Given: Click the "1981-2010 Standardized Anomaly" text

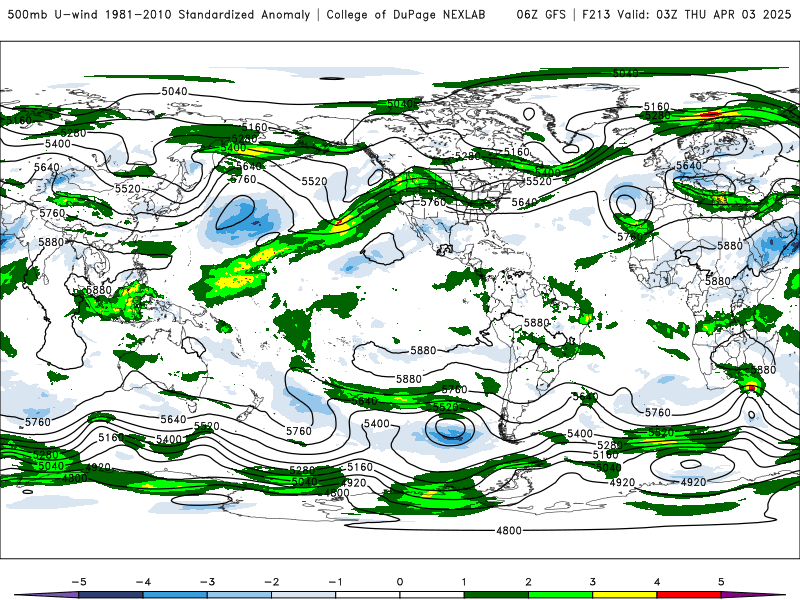Looking at the screenshot, I should [x=208, y=15].
